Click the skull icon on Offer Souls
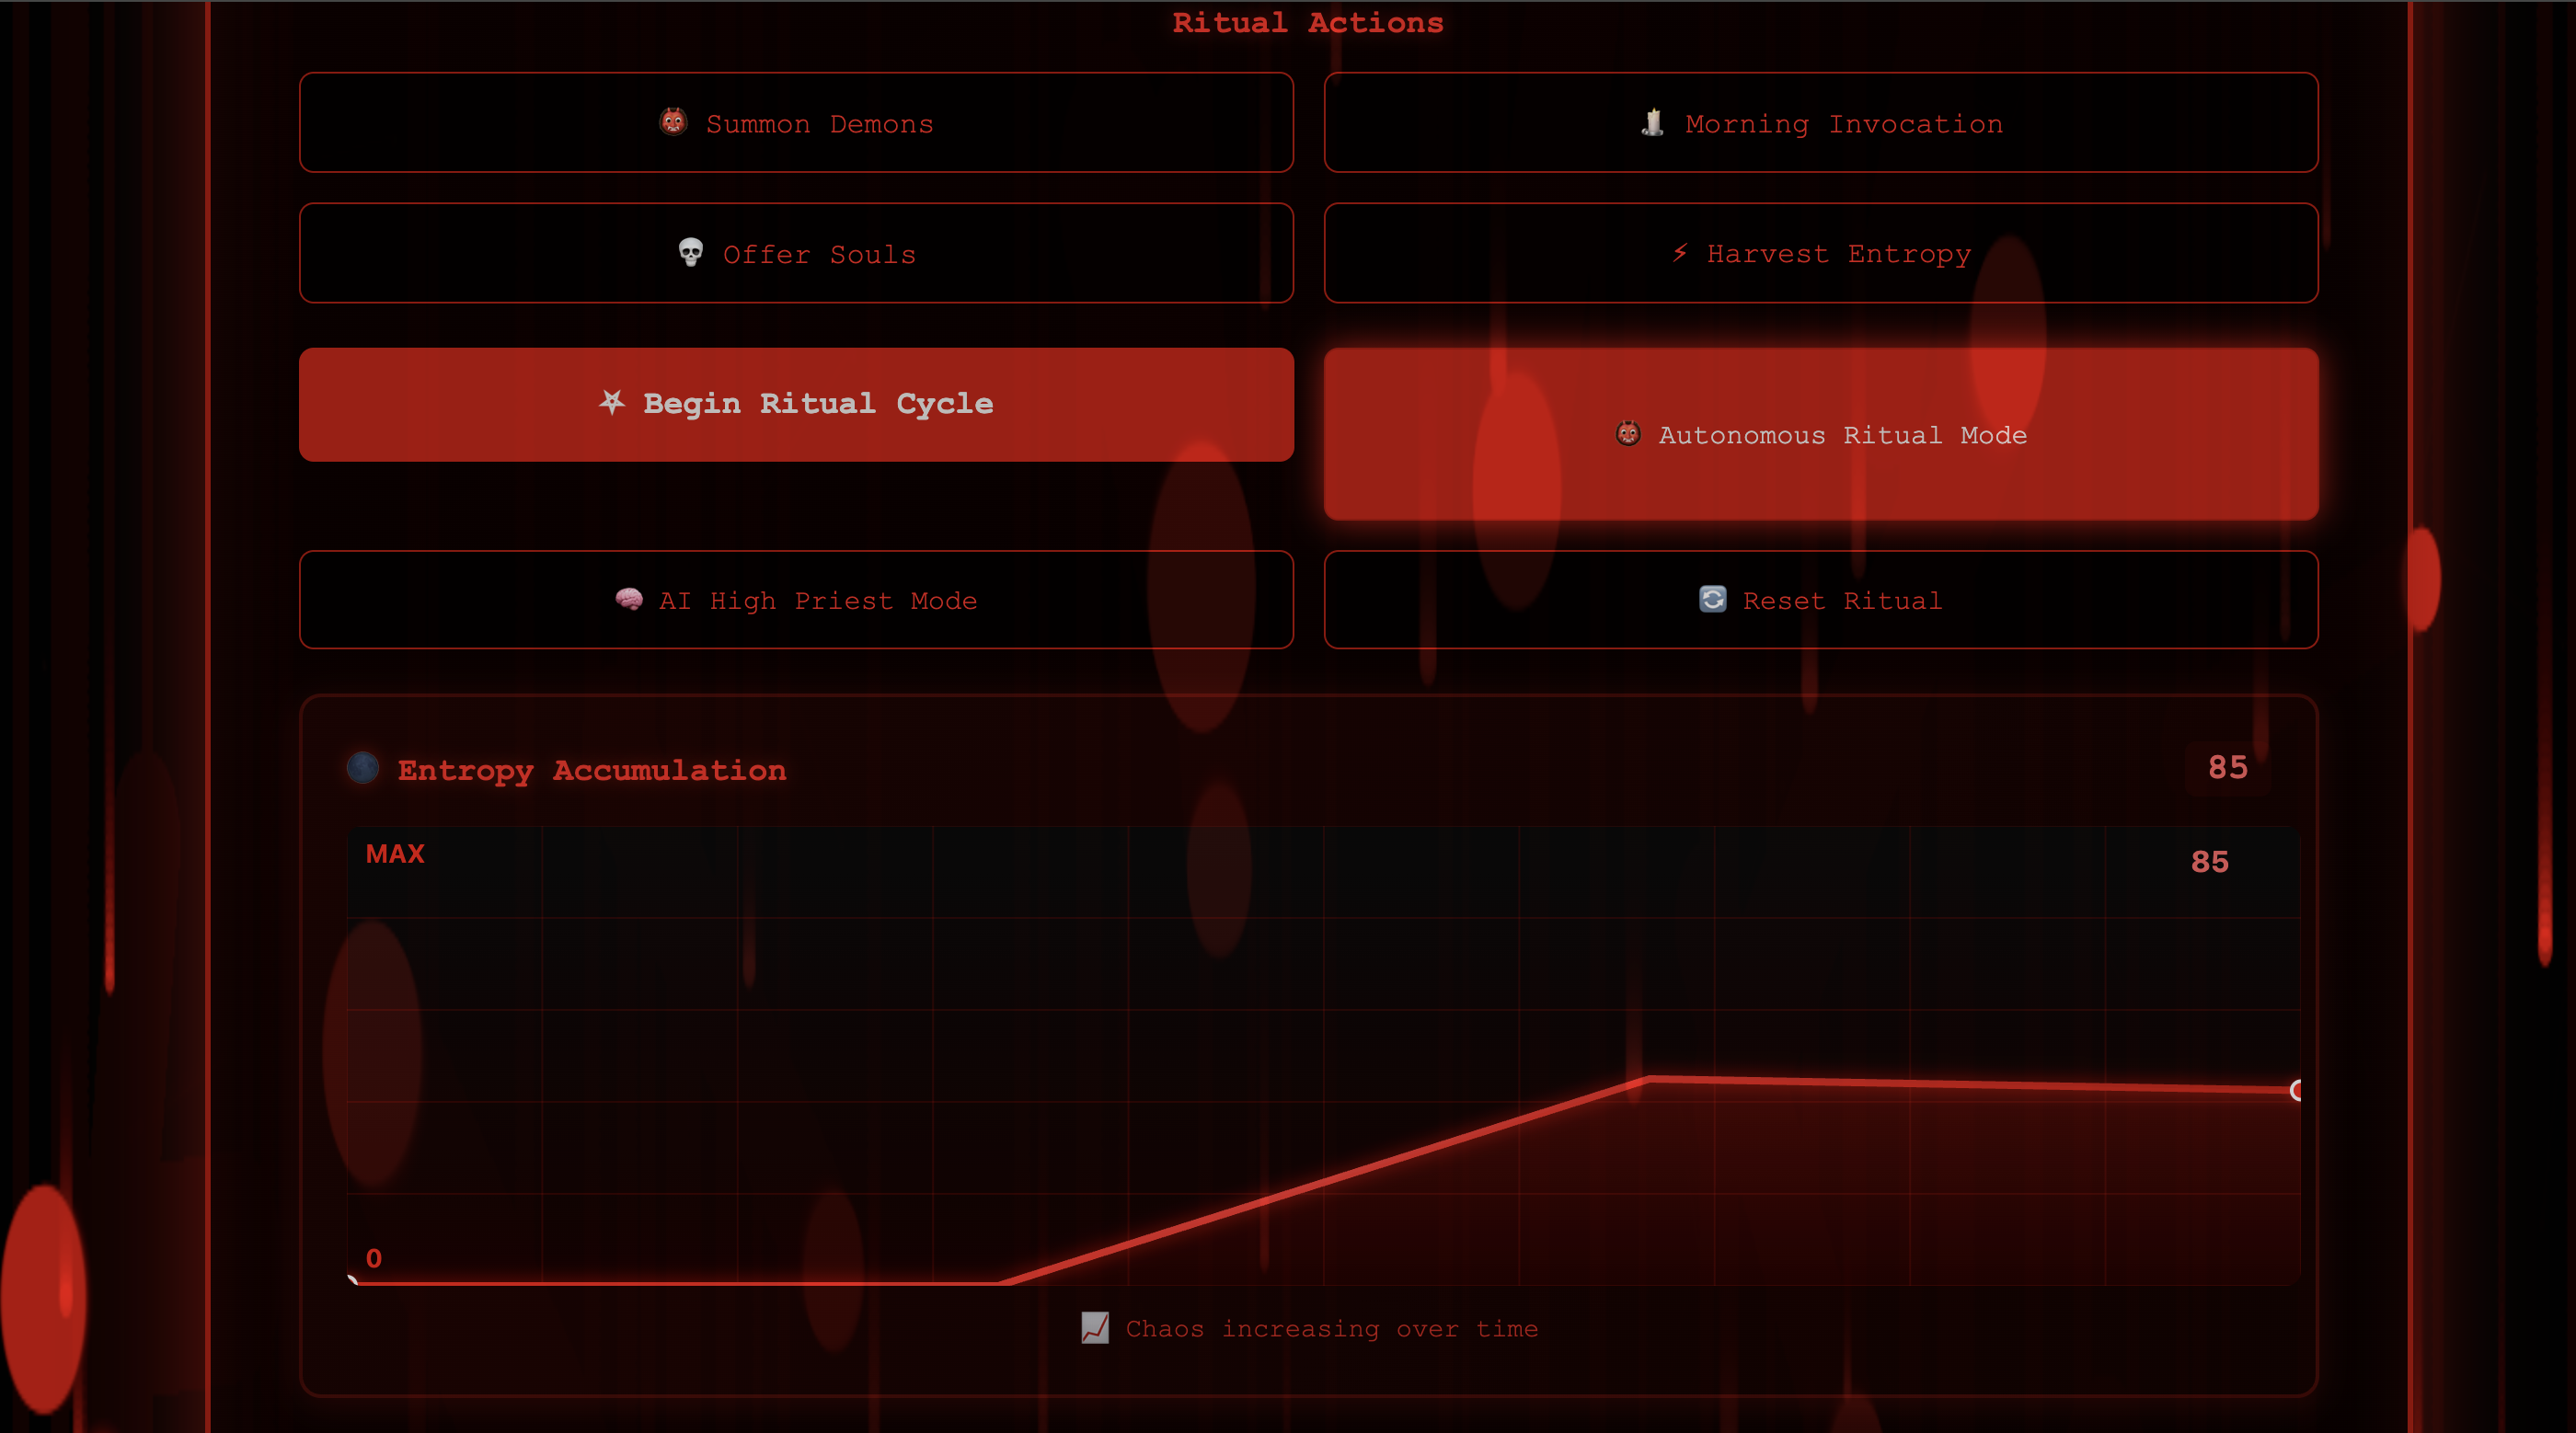Image resolution: width=2576 pixels, height=1433 pixels. coord(690,252)
